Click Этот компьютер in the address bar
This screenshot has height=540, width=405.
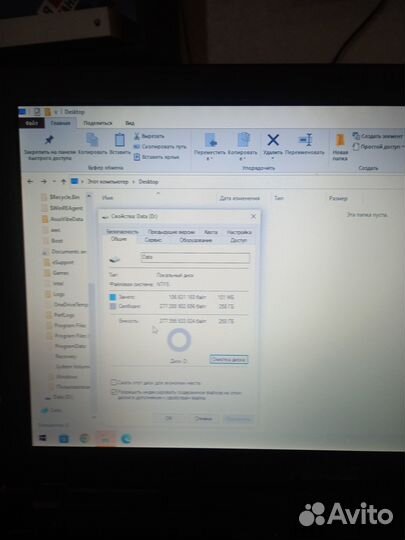108,181
